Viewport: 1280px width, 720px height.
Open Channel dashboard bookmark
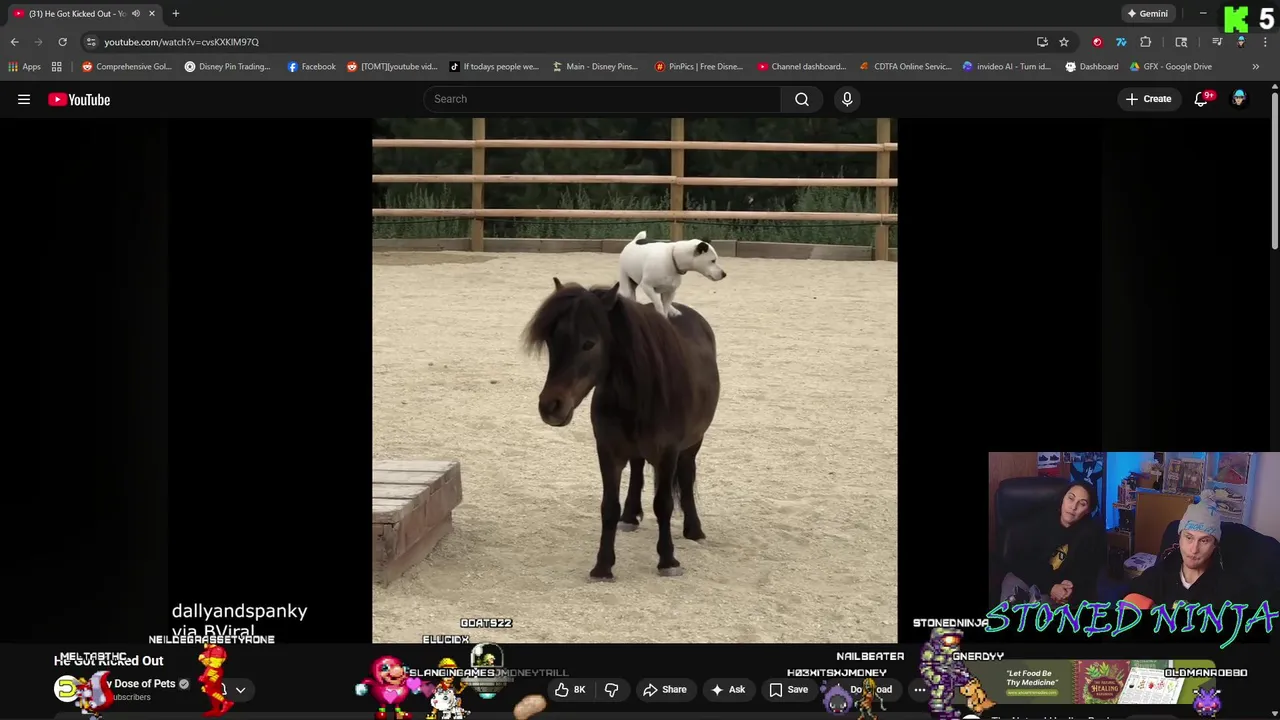(x=802, y=67)
